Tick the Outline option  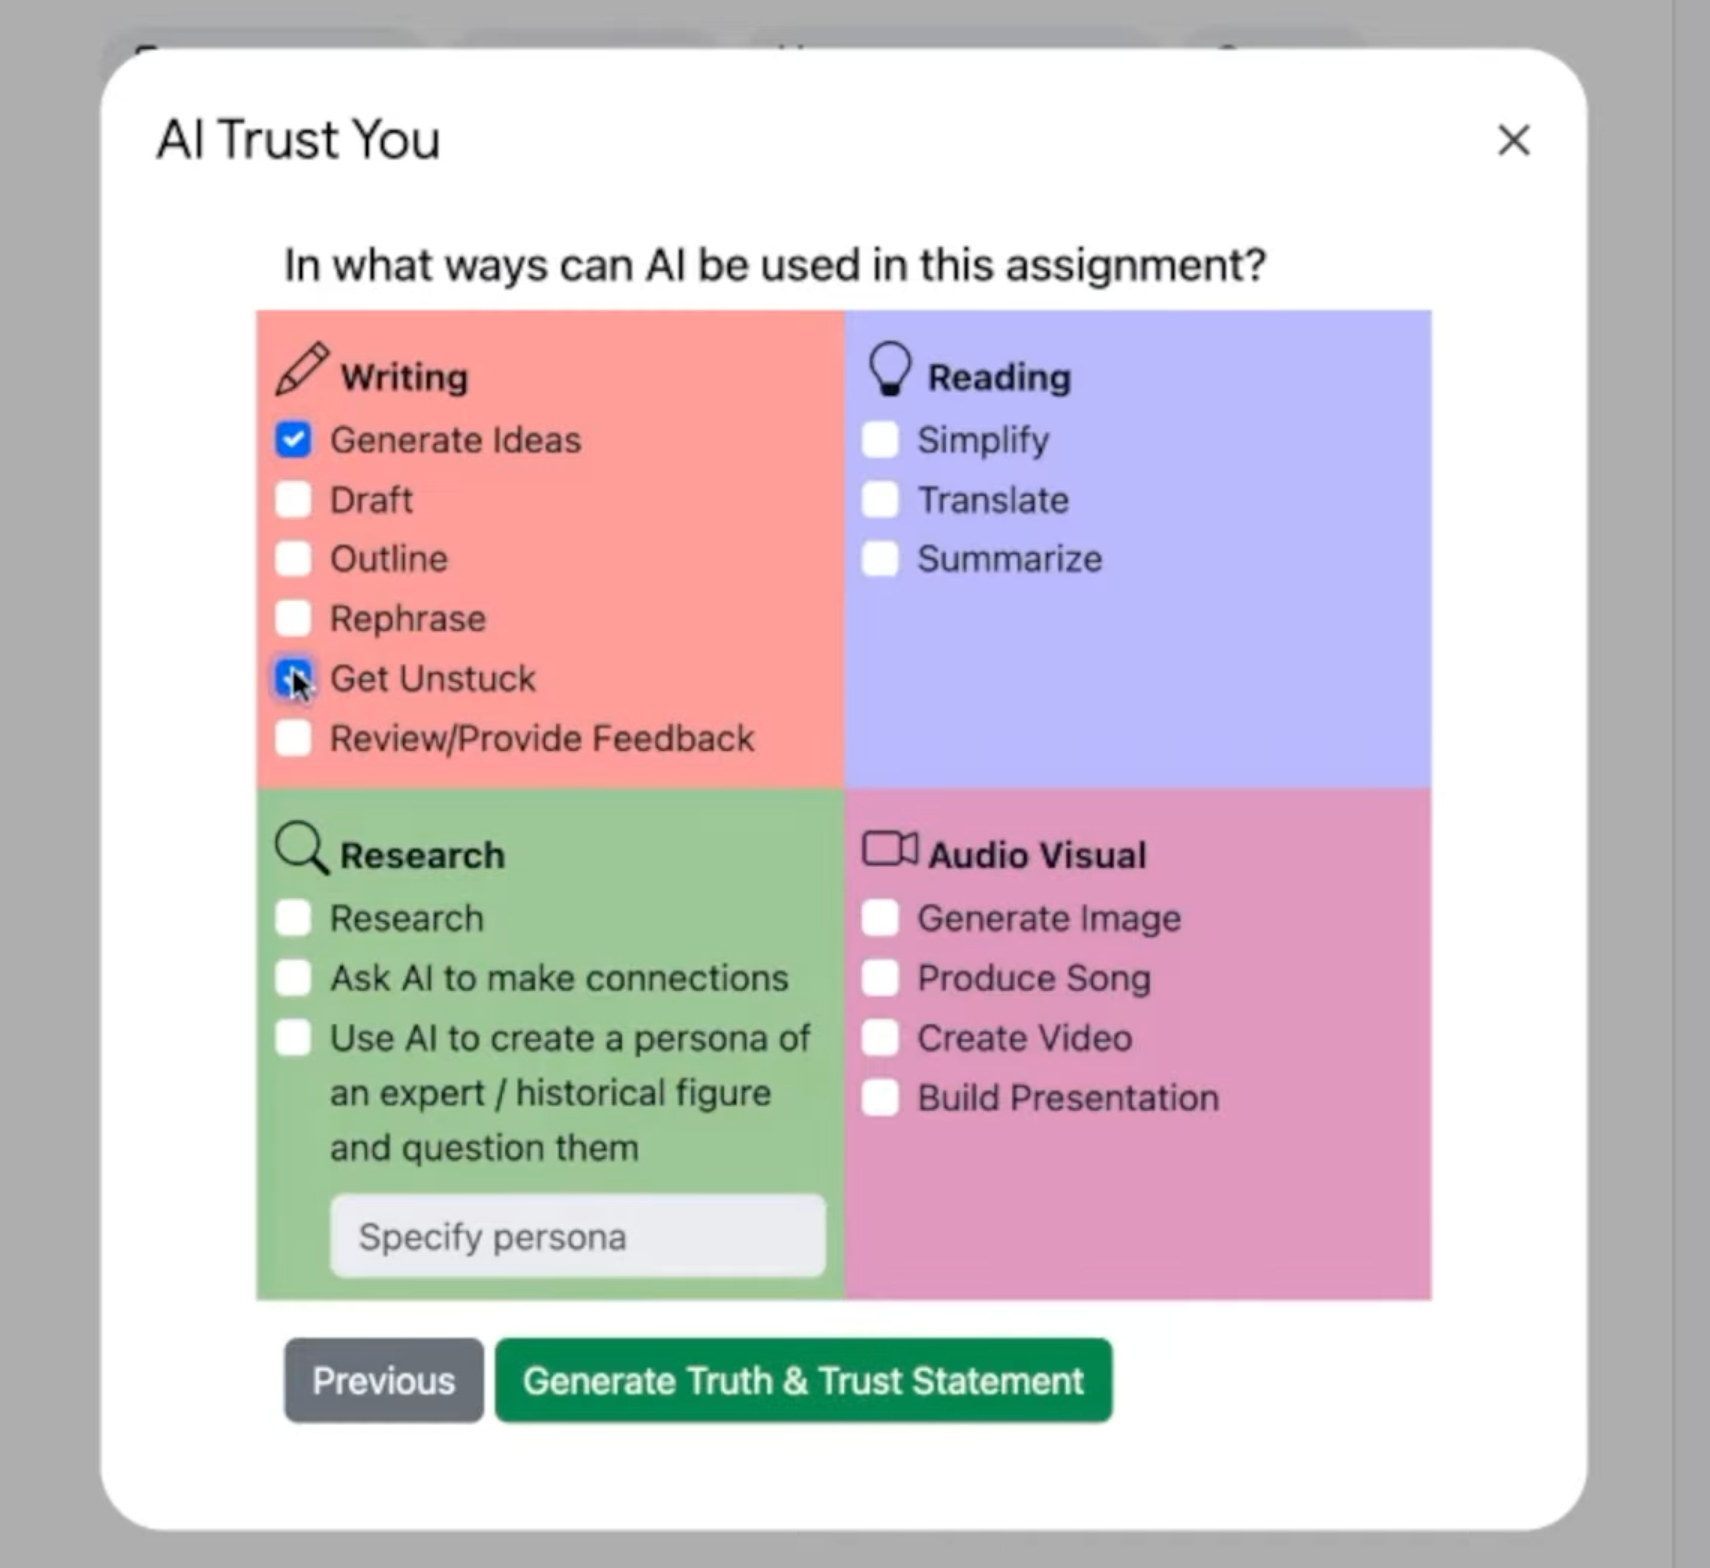(293, 559)
